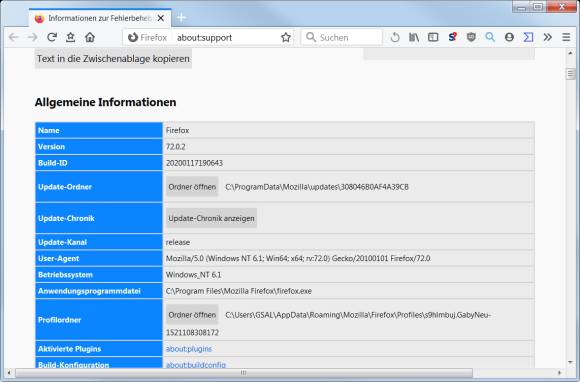Click the blue magnifier extension icon
The image size is (580, 382).
click(490, 37)
